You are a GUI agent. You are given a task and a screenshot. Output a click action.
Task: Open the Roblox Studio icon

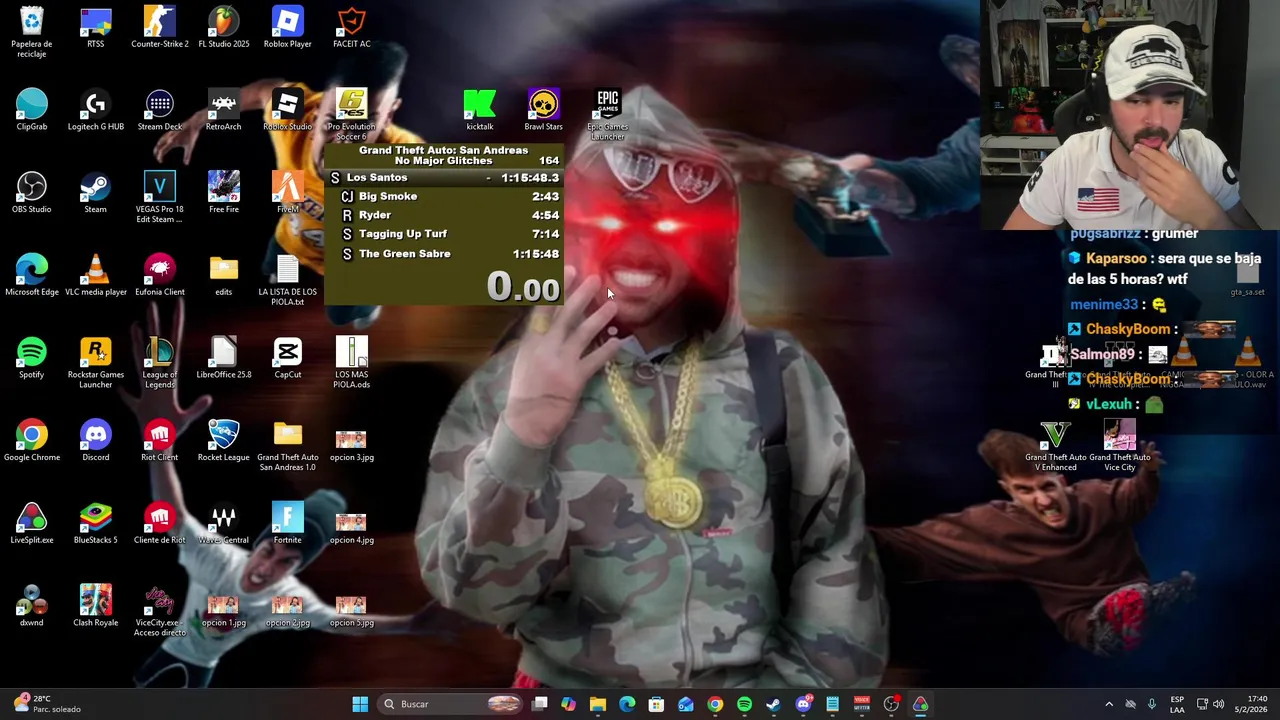288,110
